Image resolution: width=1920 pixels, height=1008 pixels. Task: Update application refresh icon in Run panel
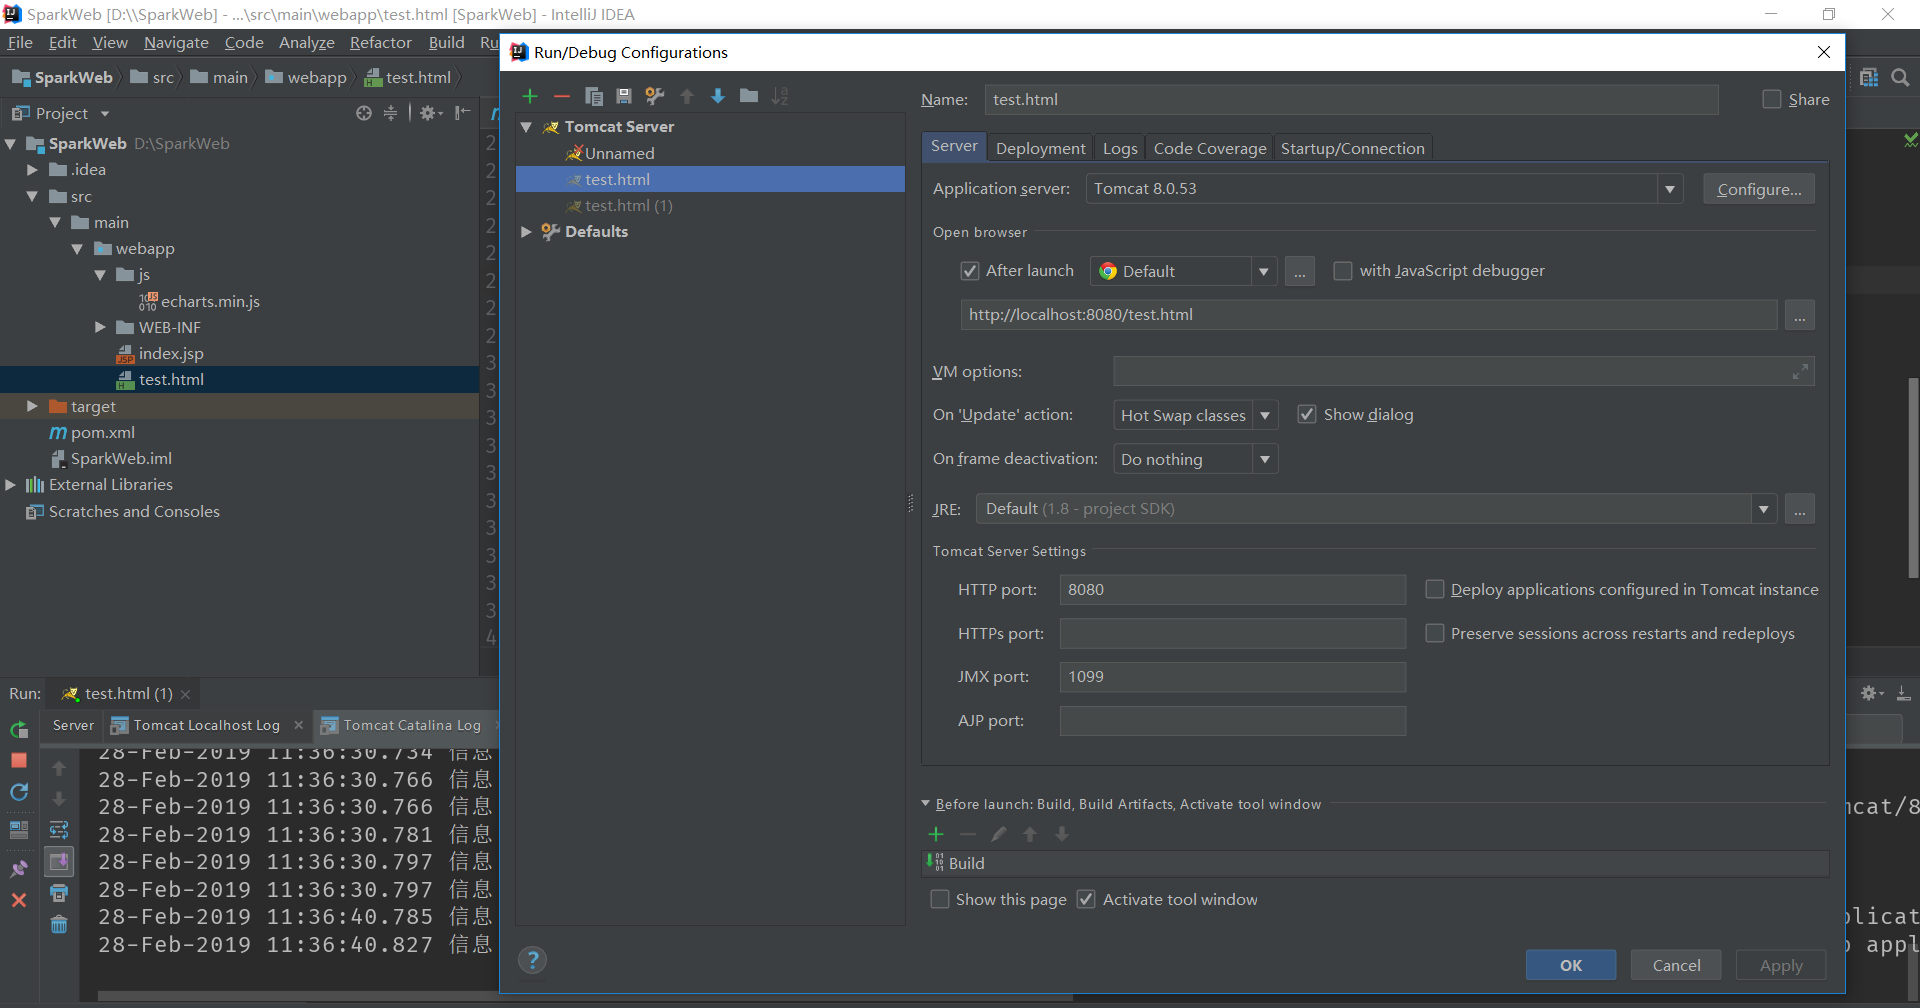[x=19, y=792]
